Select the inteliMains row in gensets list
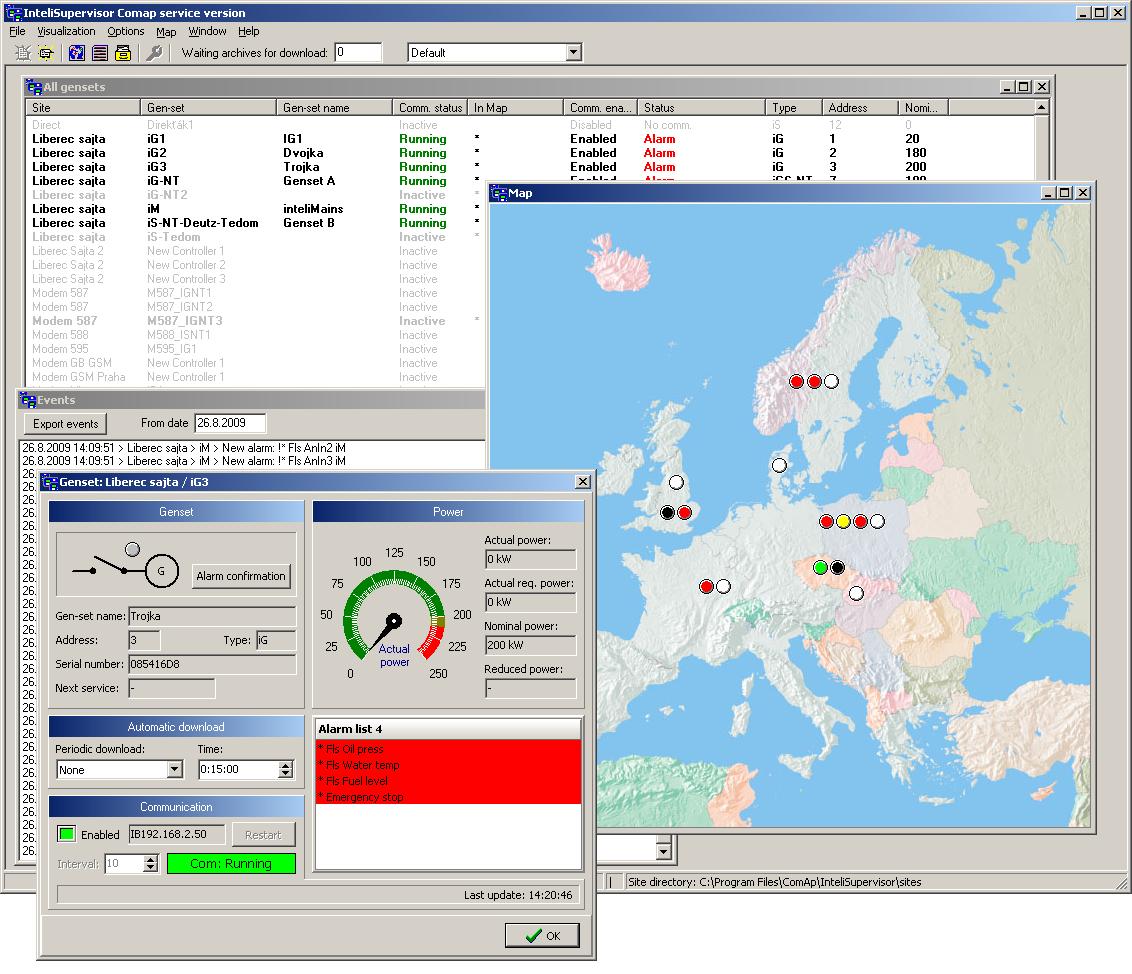The image size is (1132, 974). pos(256,209)
